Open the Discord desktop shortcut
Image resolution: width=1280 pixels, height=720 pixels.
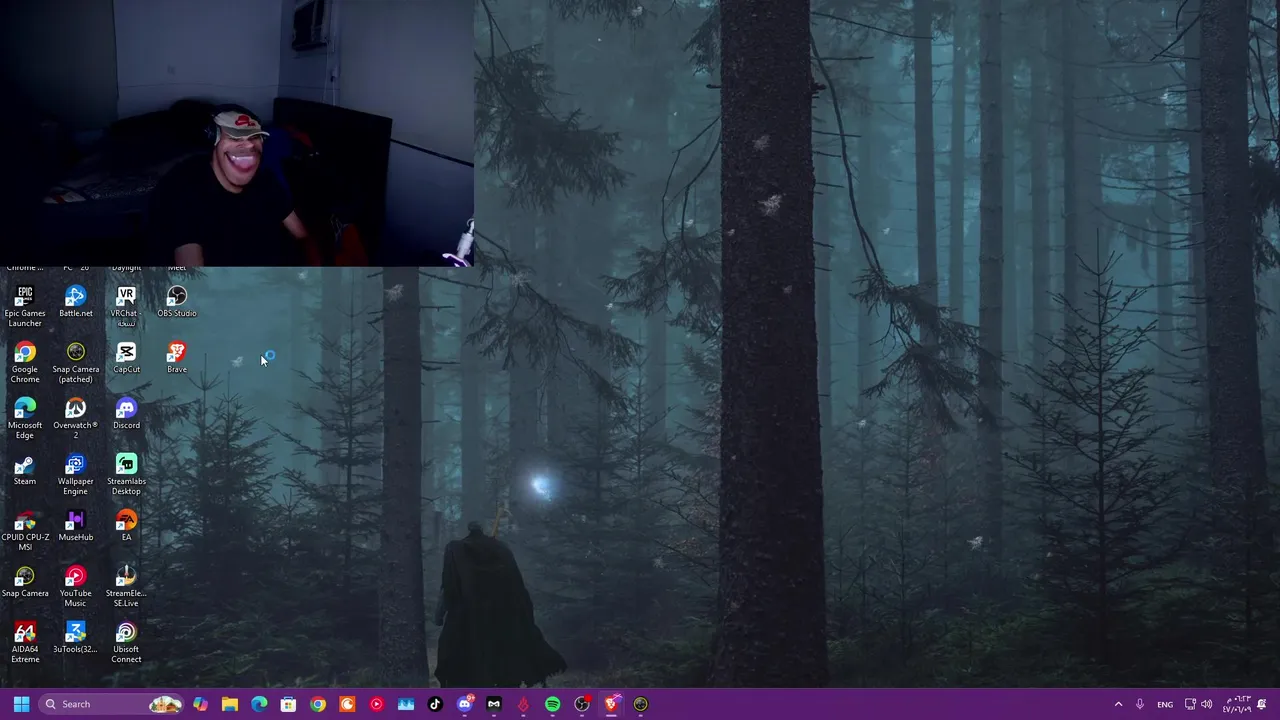(126, 414)
